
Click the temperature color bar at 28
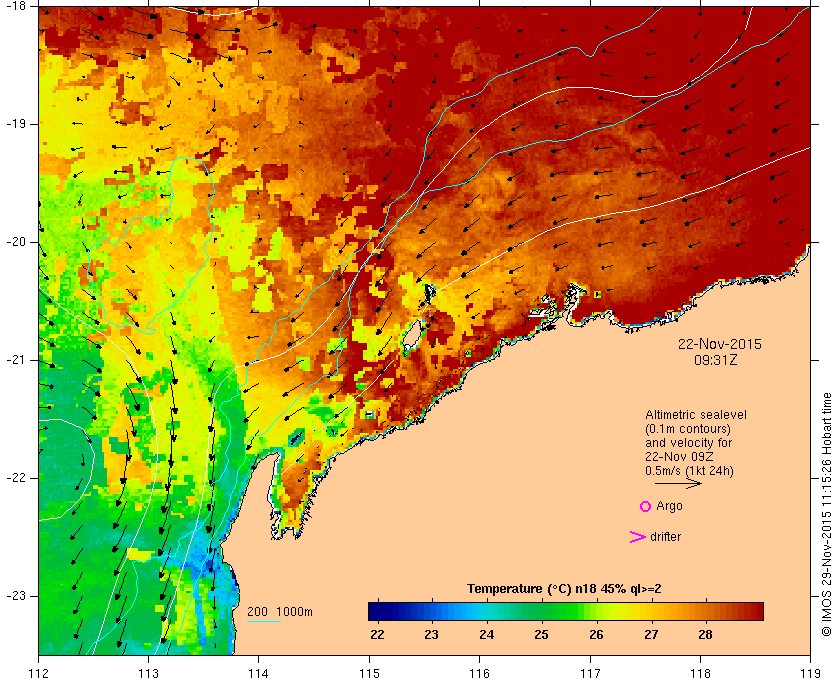(706, 611)
